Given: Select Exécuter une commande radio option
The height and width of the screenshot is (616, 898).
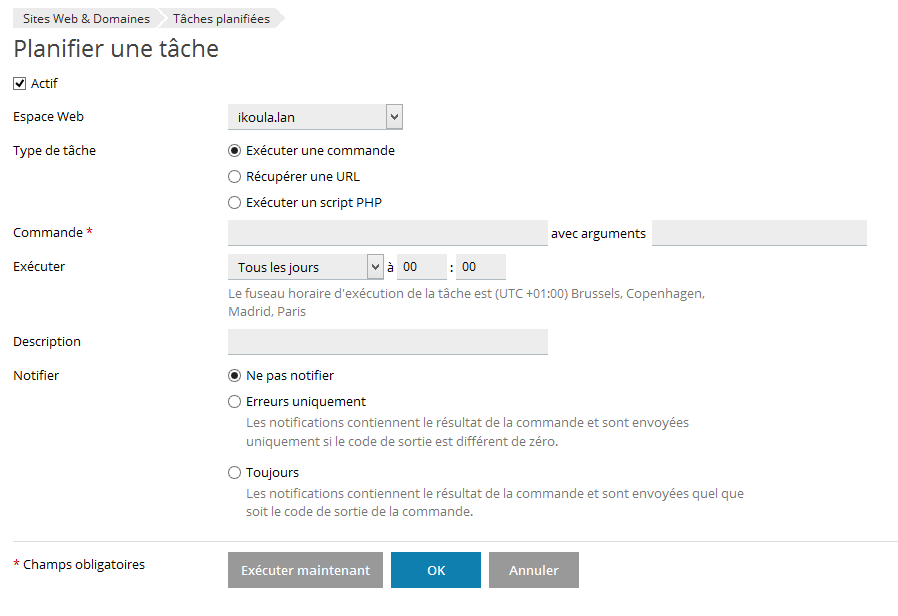Looking at the screenshot, I should click(235, 151).
